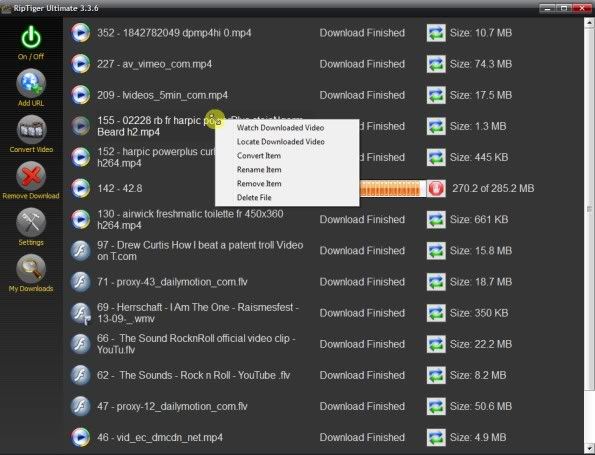Select the 97 - Drew Curtis How I beat name
595x455 pixels.
200,250
